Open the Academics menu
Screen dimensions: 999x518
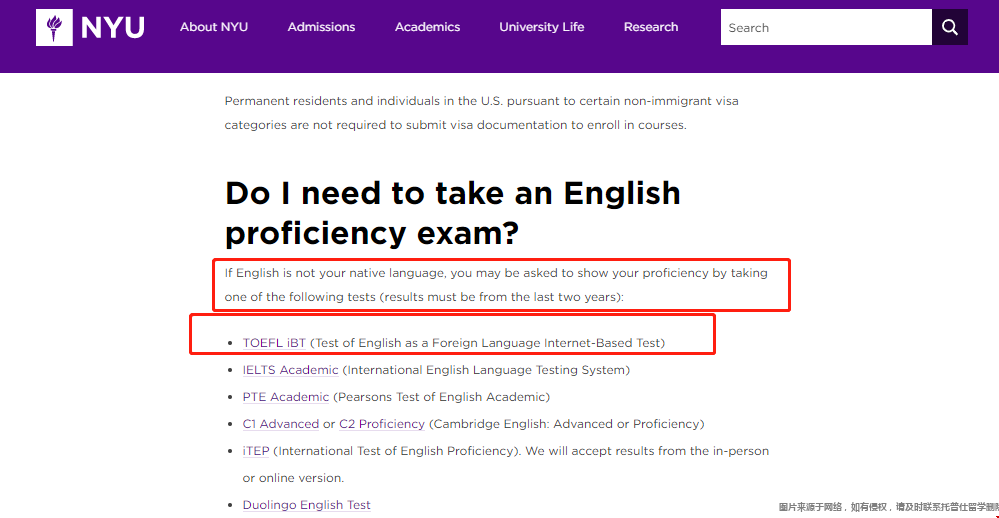point(427,27)
